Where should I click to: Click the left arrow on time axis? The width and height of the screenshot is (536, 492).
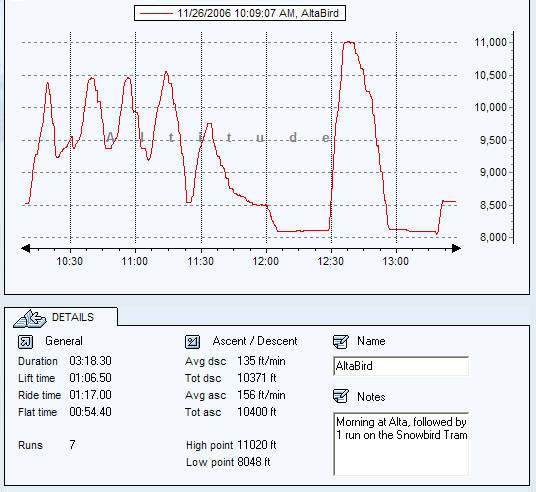[26, 249]
